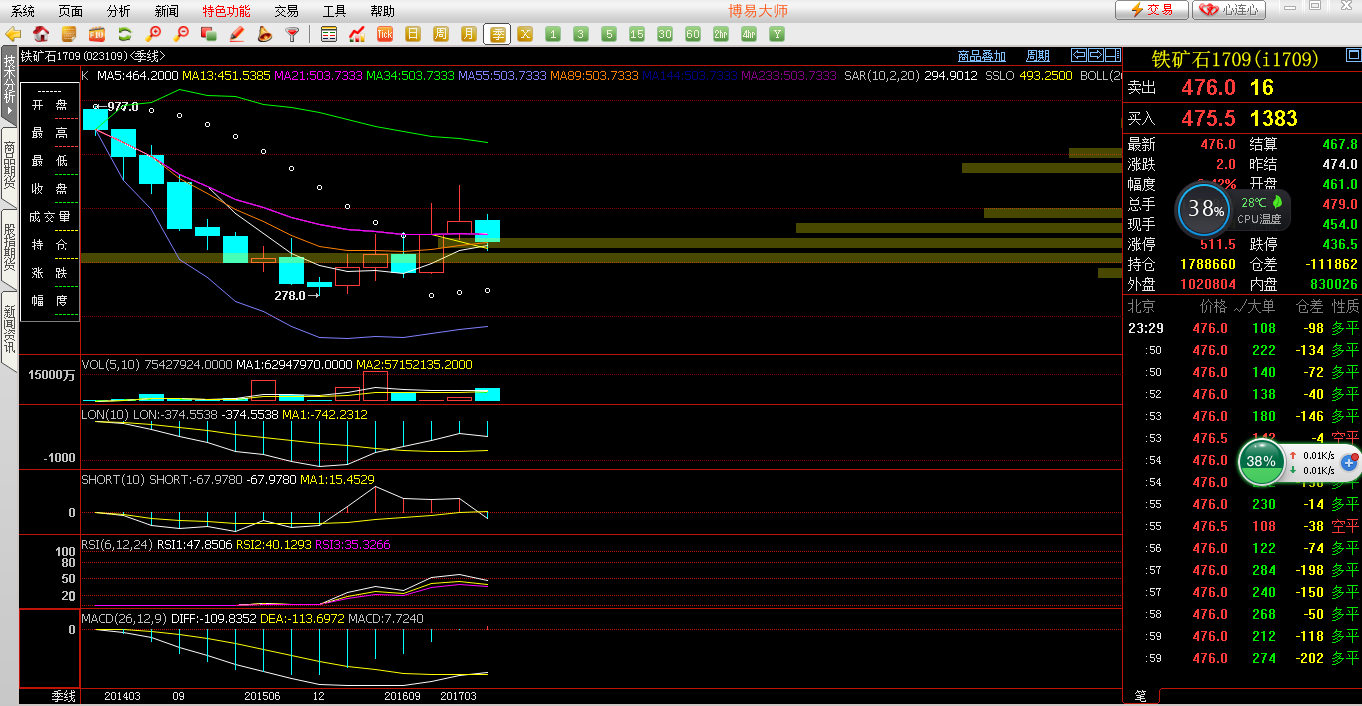Toggle the side panel layout icon
Image resolution: width=1362 pixels, height=706 pixels.
point(1113,55)
